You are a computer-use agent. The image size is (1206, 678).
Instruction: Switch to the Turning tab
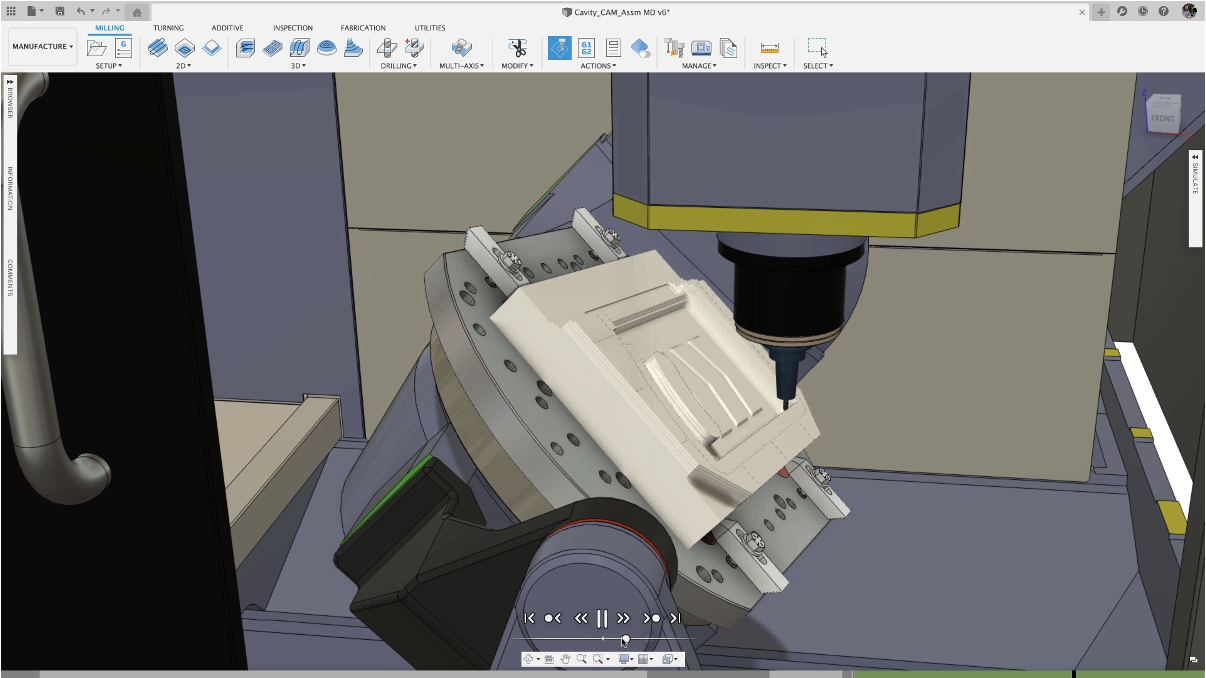point(168,28)
